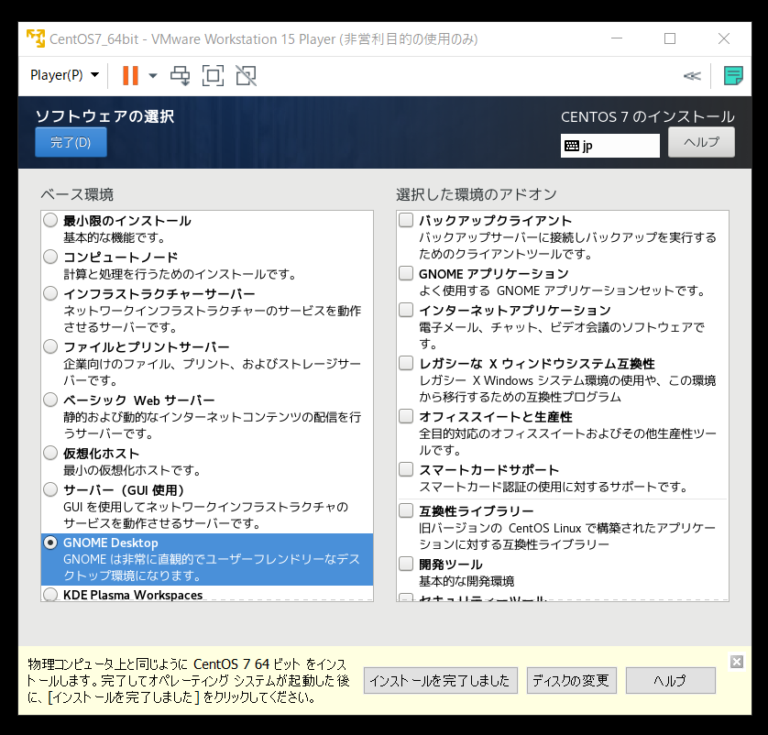The image size is (768, 735).
Task: Check the スマートカードサポート checkbox
Action: tap(406, 470)
